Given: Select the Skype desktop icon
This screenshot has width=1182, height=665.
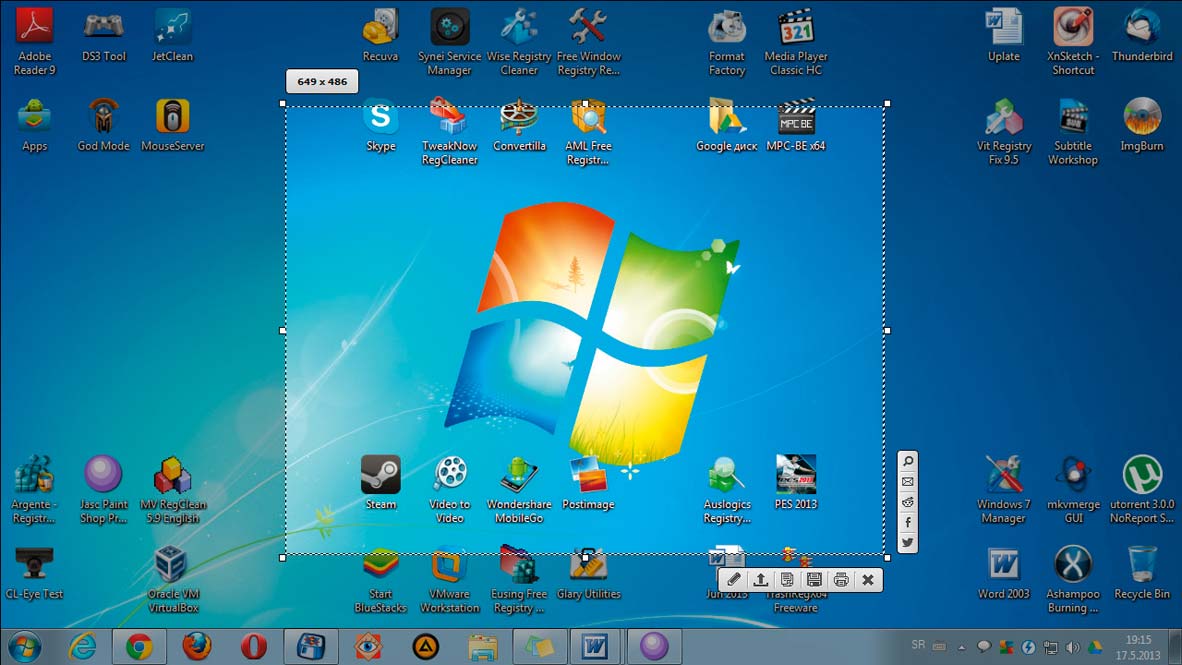Looking at the screenshot, I should [381, 125].
